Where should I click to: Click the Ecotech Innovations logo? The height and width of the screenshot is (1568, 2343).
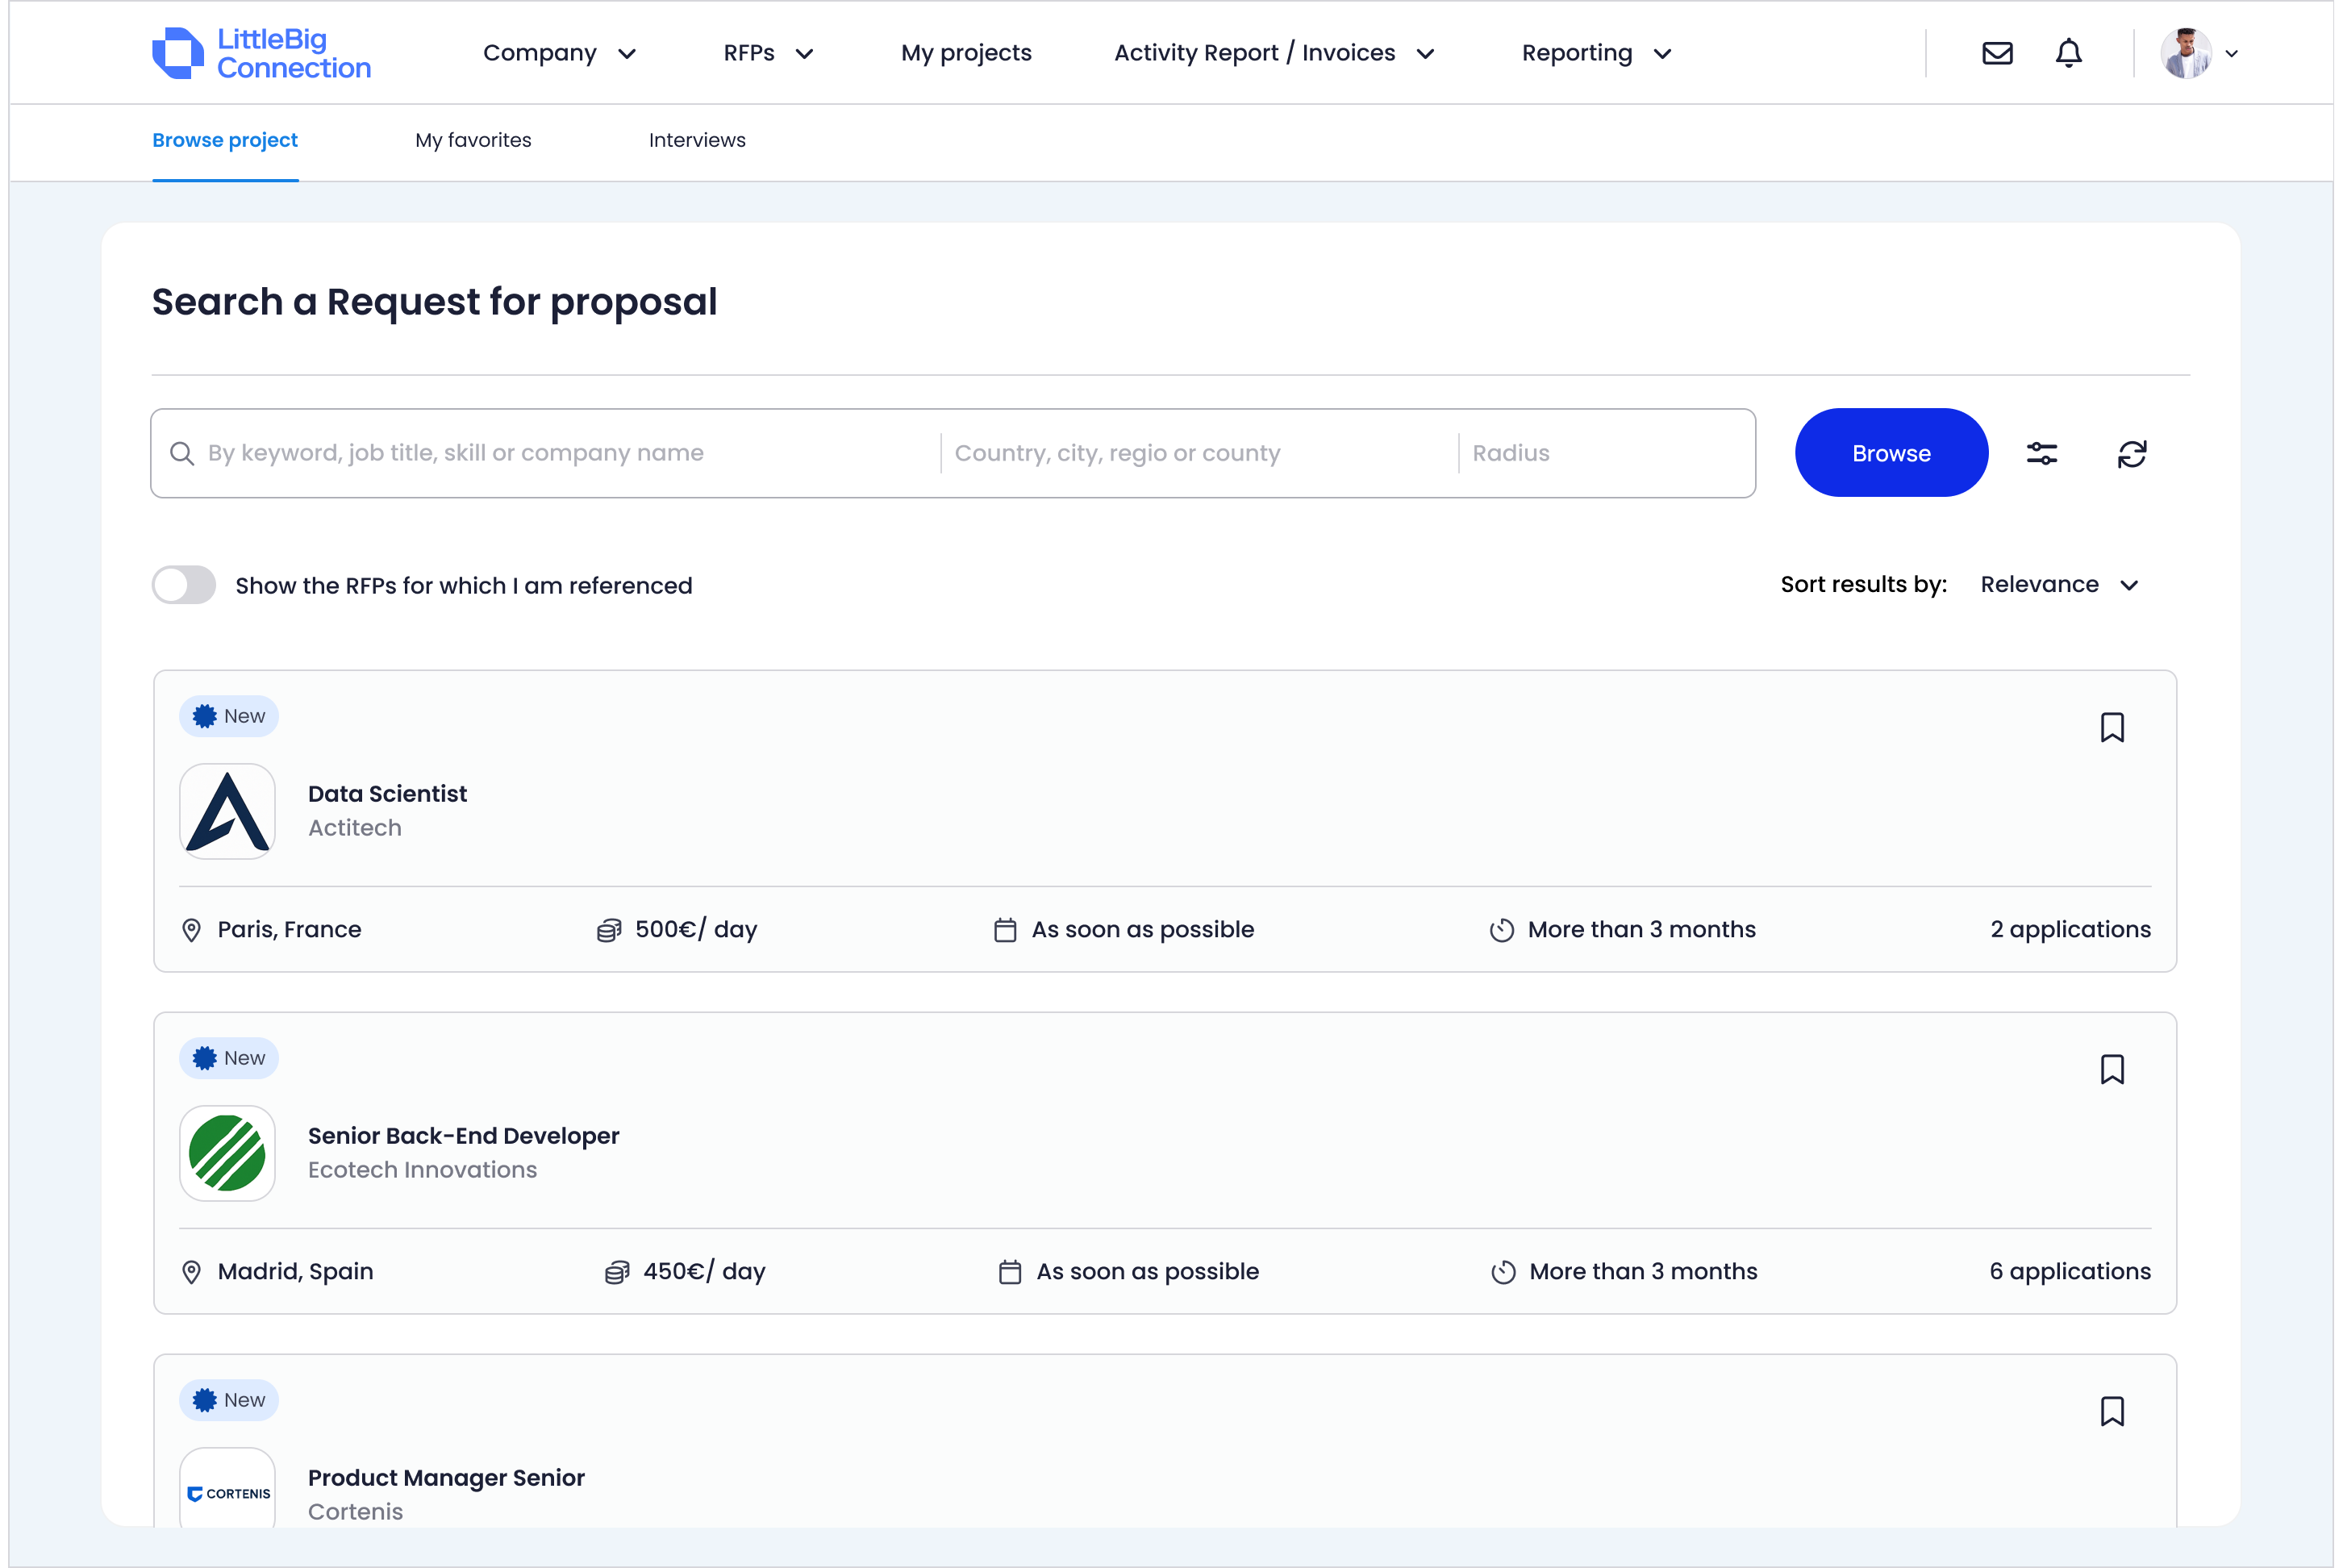pyautogui.click(x=227, y=1153)
